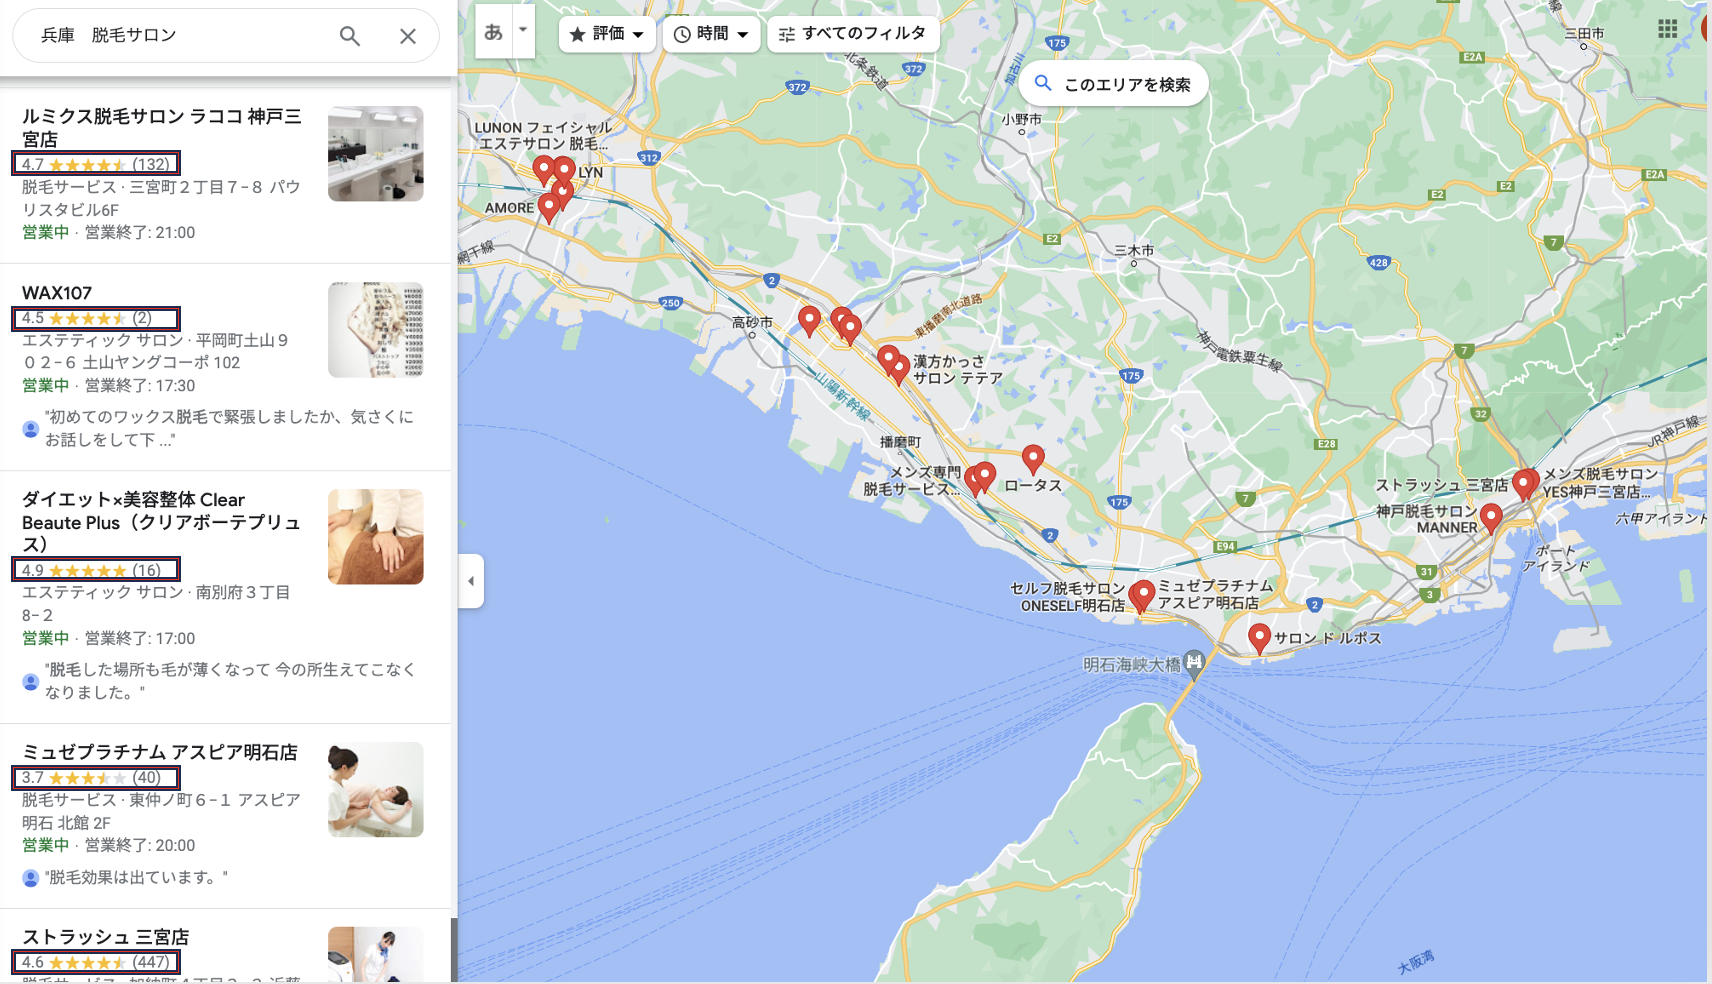Viewport: 1712px width, 984px height.
Task: Click the 播磨町 town label on map
Action: [900, 442]
